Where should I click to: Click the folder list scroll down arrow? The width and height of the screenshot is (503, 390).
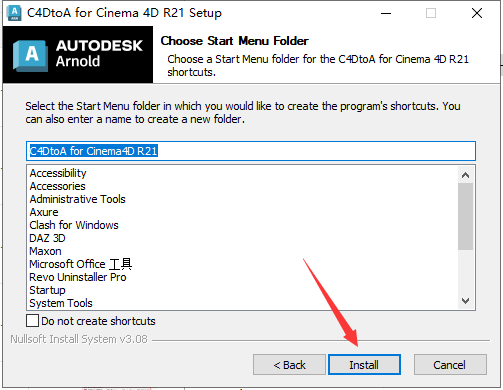pos(466,301)
